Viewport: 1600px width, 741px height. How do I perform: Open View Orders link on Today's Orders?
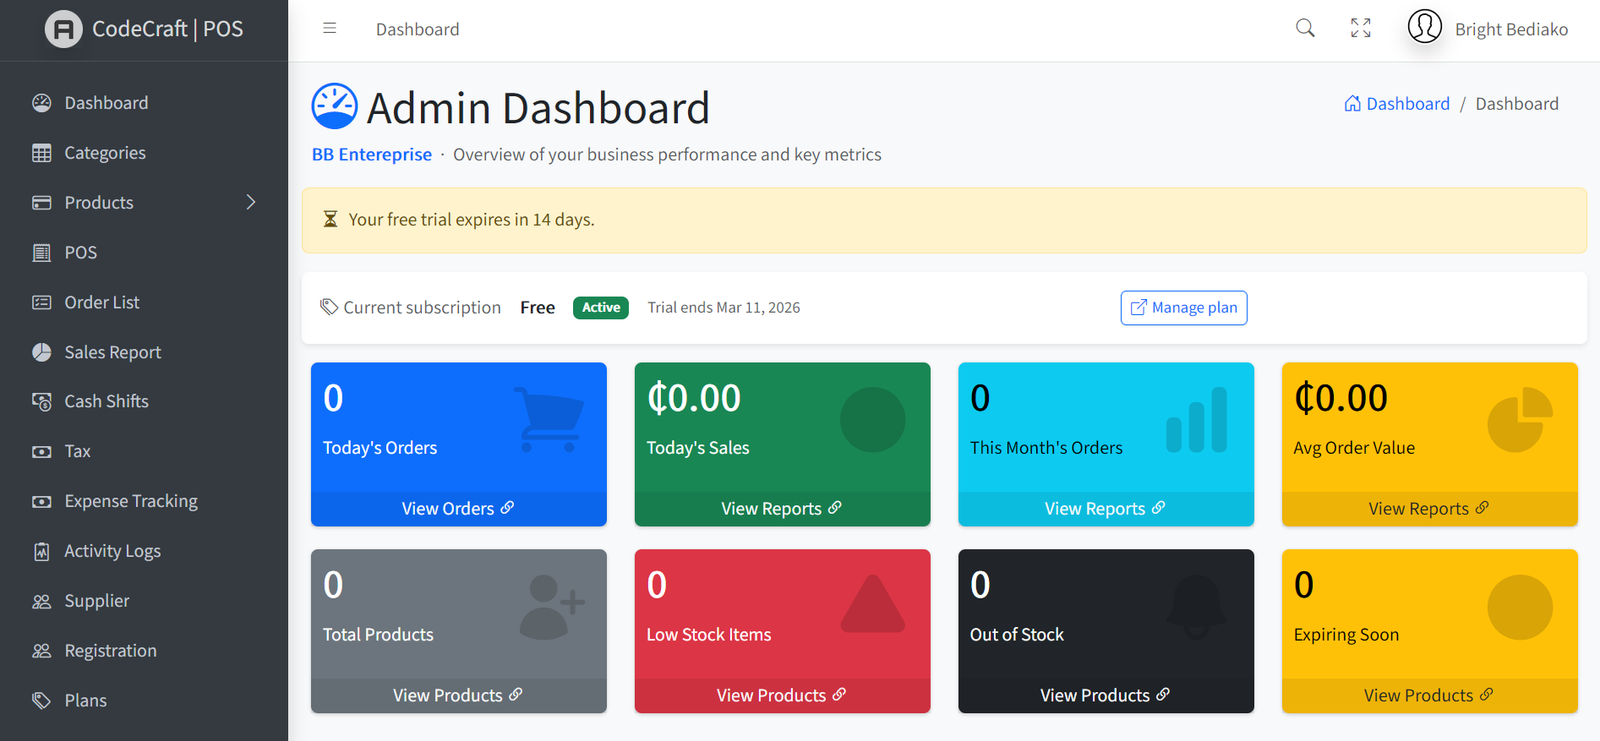(x=457, y=508)
